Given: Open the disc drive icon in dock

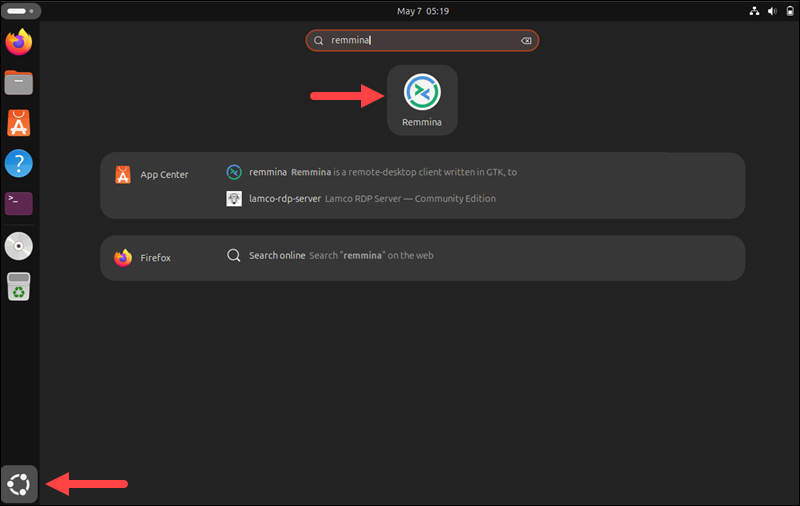Looking at the screenshot, I should 19,246.
